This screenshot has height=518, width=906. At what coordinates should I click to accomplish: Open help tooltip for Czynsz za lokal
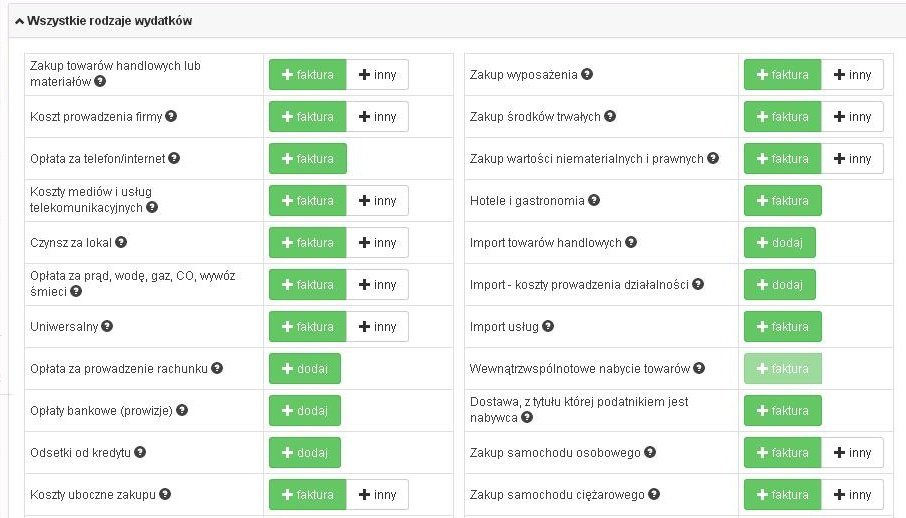pyautogui.click(x=122, y=242)
